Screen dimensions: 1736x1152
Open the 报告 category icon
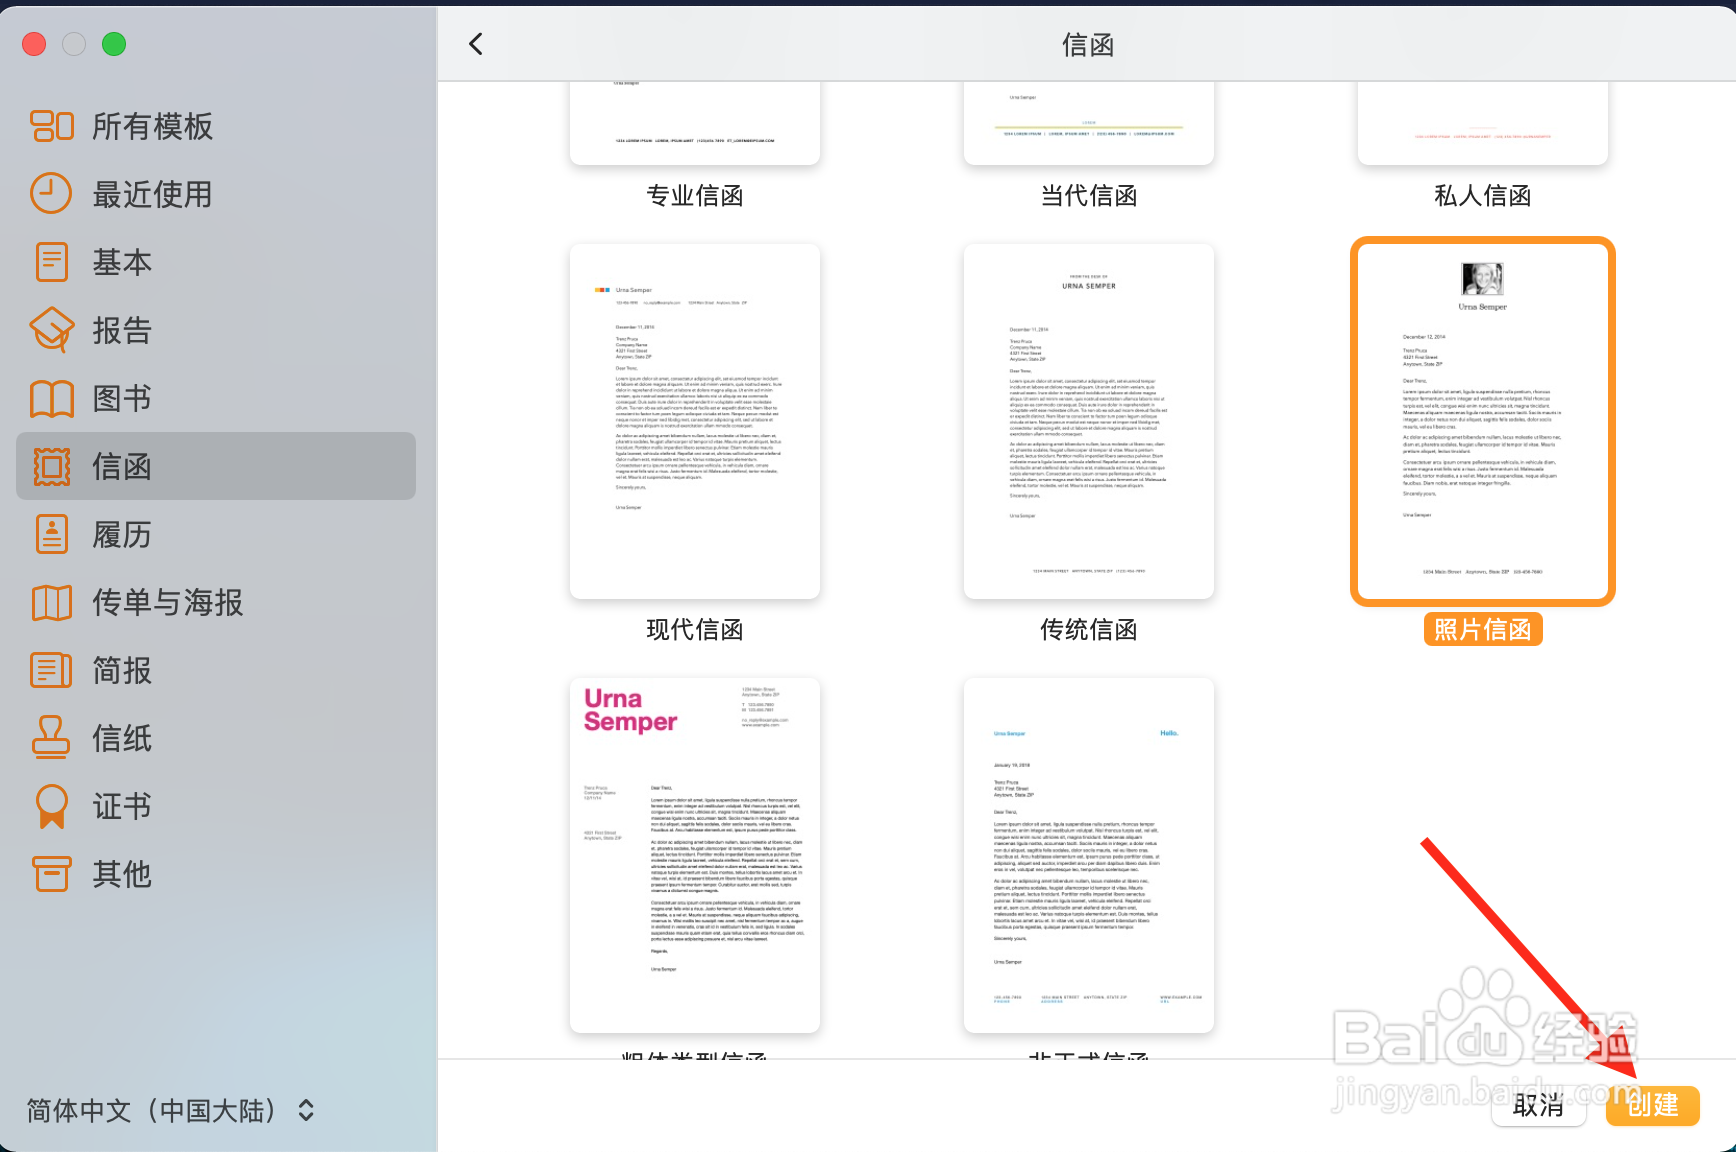[51, 330]
